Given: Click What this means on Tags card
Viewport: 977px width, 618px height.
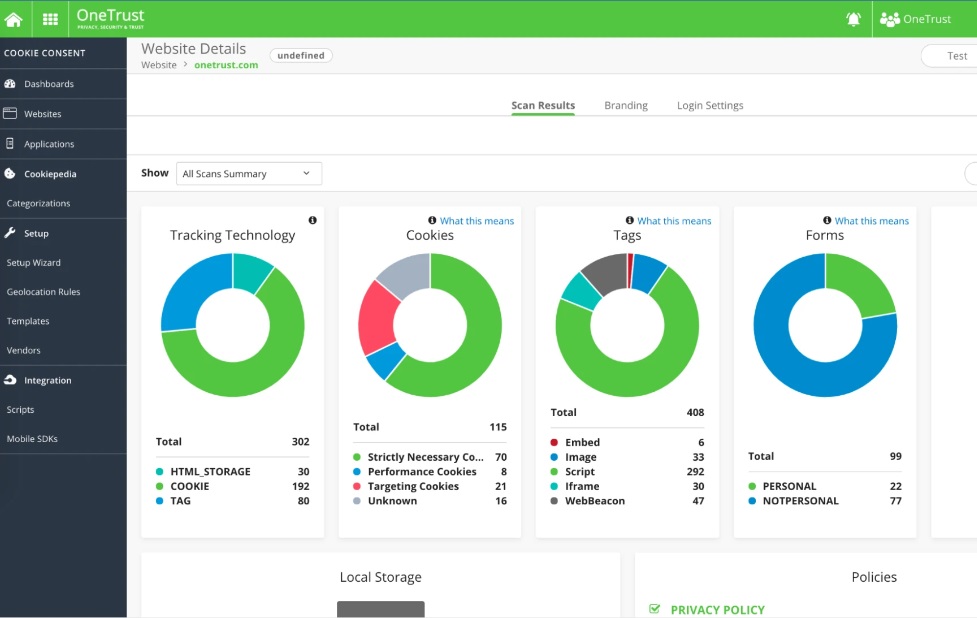Looking at the screenshot, I should 674,221.
